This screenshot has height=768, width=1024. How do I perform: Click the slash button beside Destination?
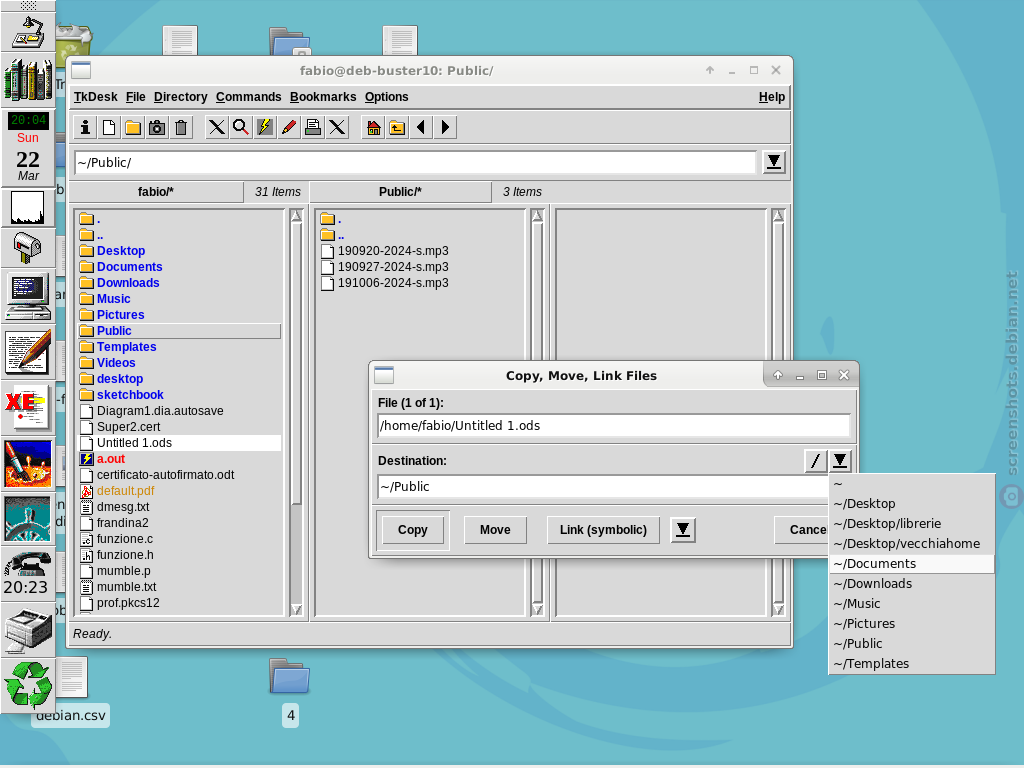816,460
